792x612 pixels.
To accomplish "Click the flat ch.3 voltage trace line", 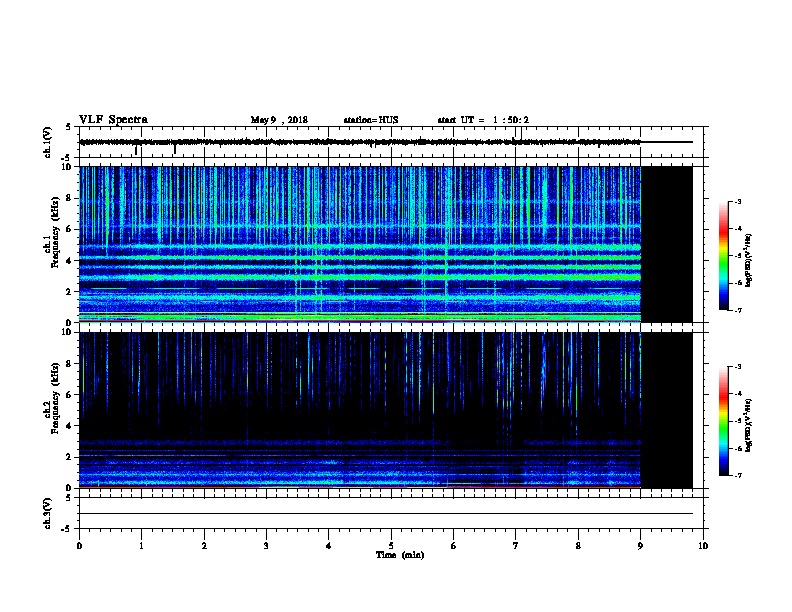I will (386, 514).
